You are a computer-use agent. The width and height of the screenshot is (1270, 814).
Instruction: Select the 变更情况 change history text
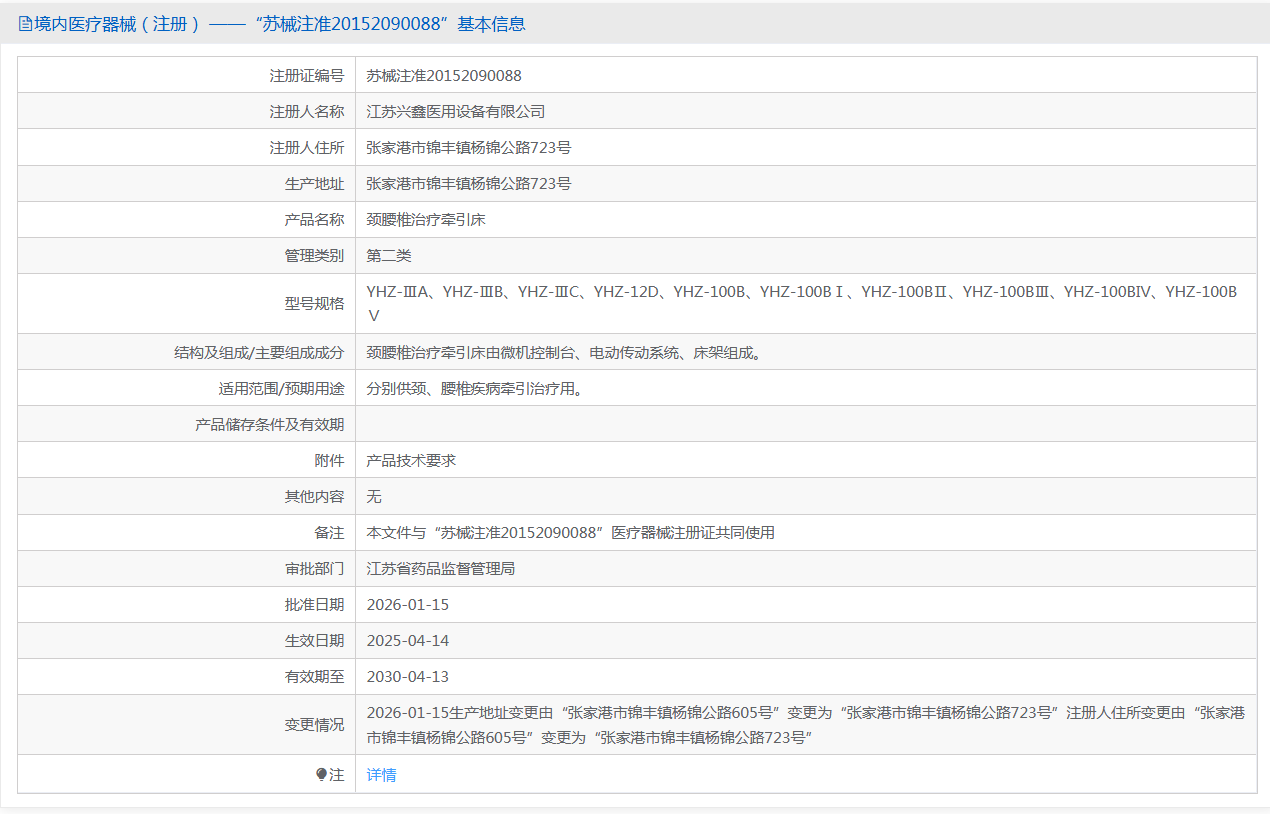tap(806, 724)
